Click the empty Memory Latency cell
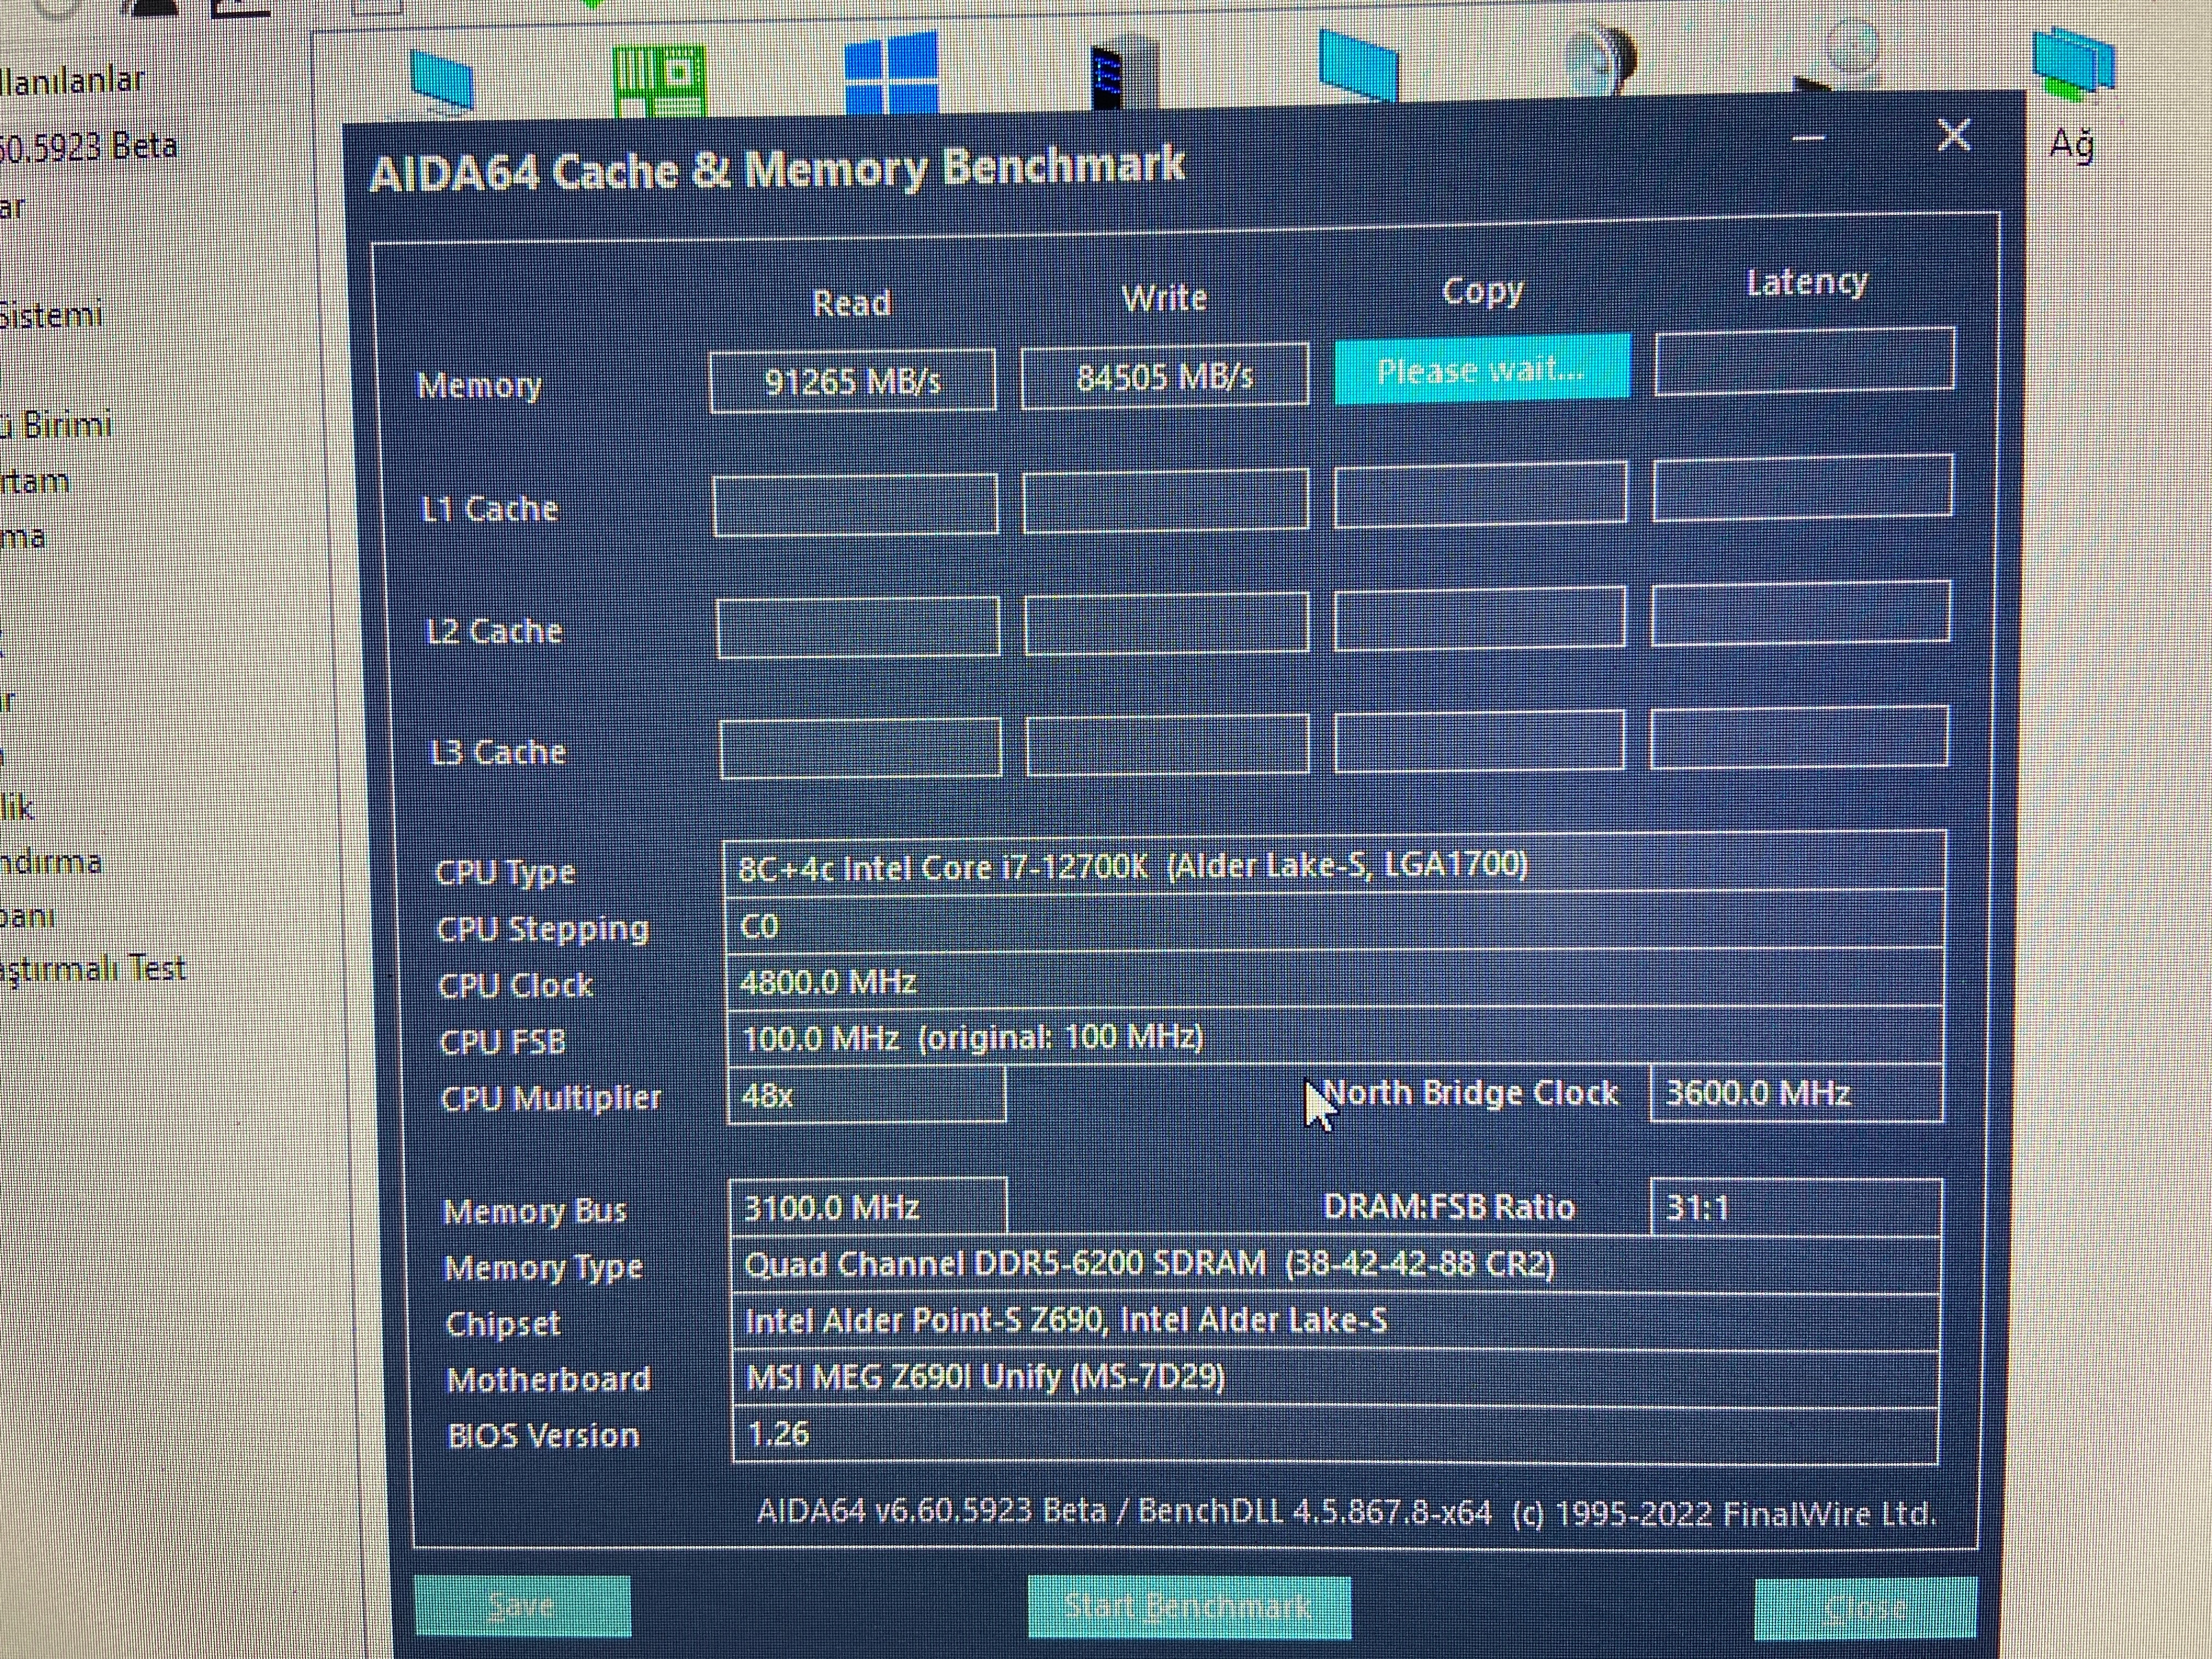This screenshot has height=1659, width=2212. coord(1804,360)
